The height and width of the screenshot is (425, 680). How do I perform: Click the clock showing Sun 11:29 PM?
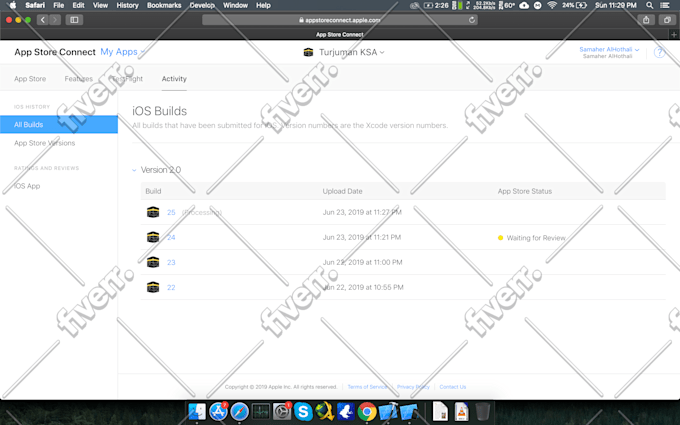coord(616,5)
